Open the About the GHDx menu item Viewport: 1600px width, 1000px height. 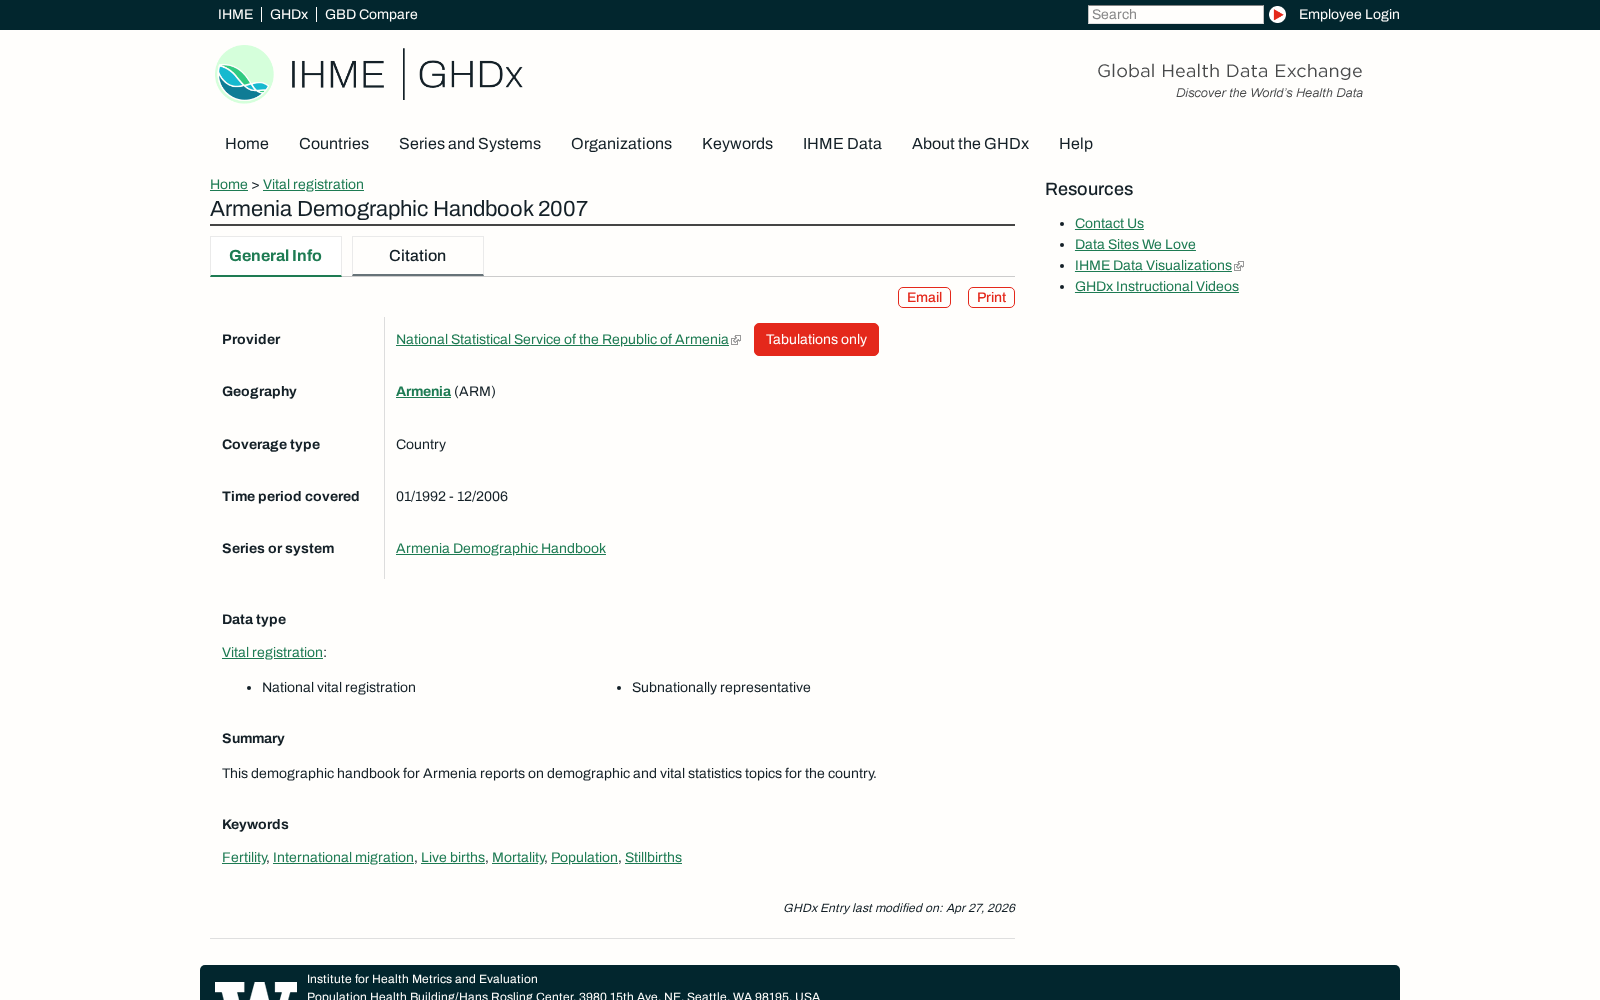pyautogui.click(x=970, y=144)
